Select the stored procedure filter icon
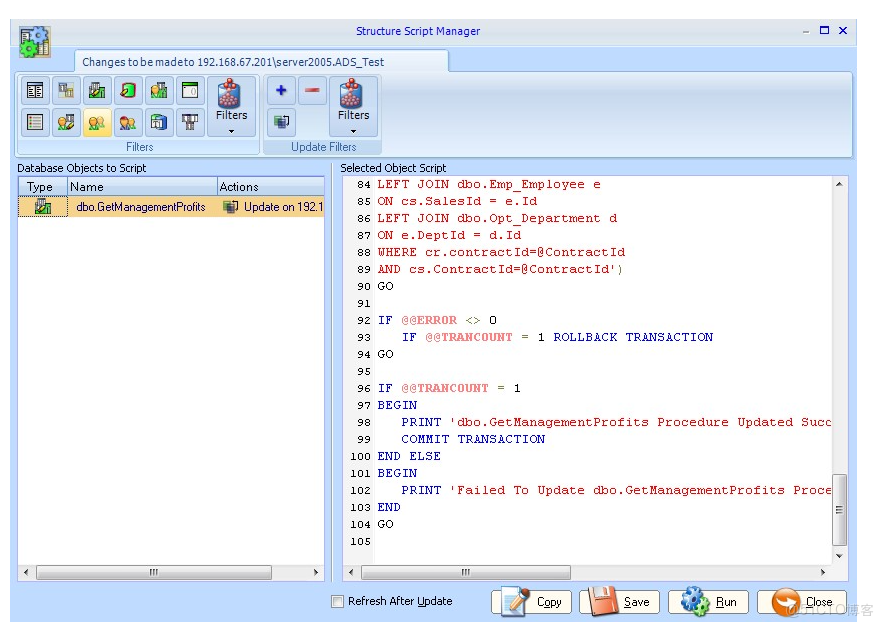Image resolution: width=884 pixels, height=627 pixels. (x=98, y=90)
